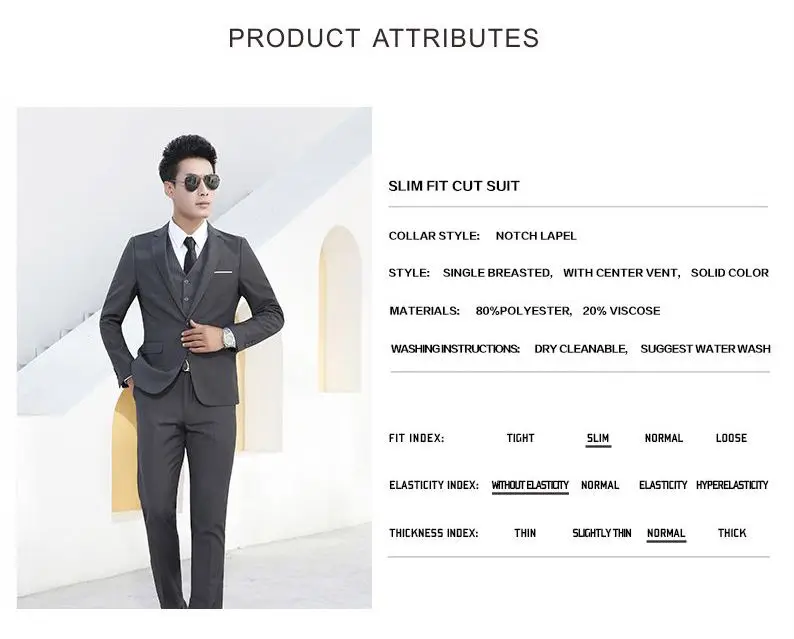This screenshot has height=639, width=794.
Task: Select the LOOSE fit index option
Action: [731, 438]
